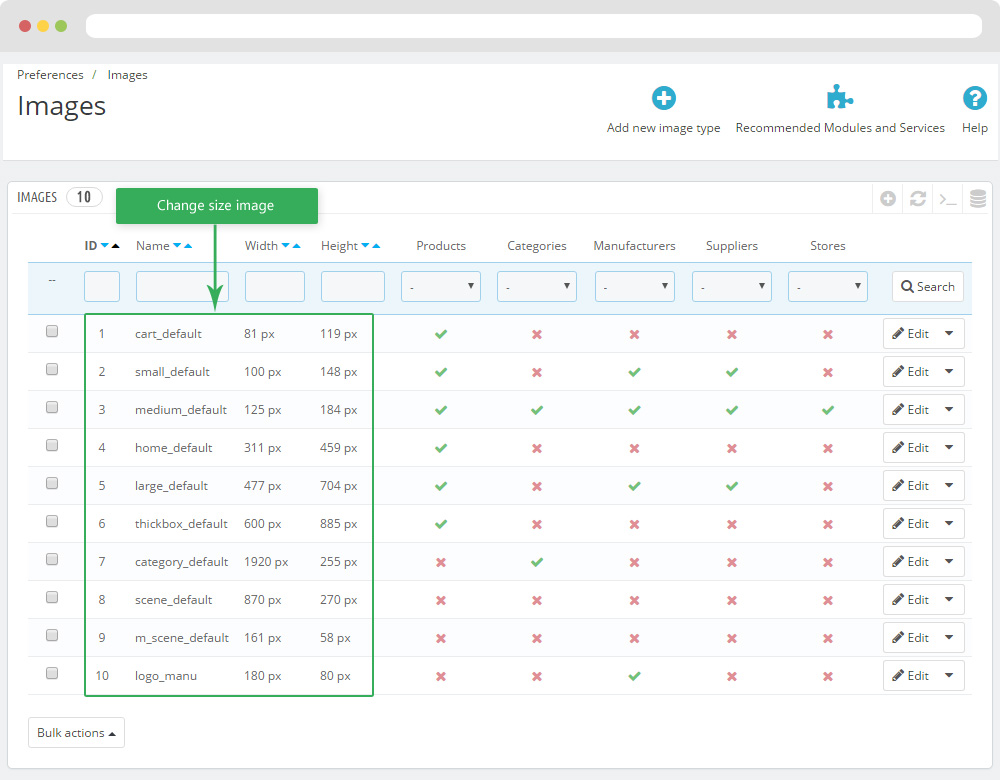This screenshot has height=780, width=1000.
Task: Go to Preferences in the breadcrumb
Action: 50,75
